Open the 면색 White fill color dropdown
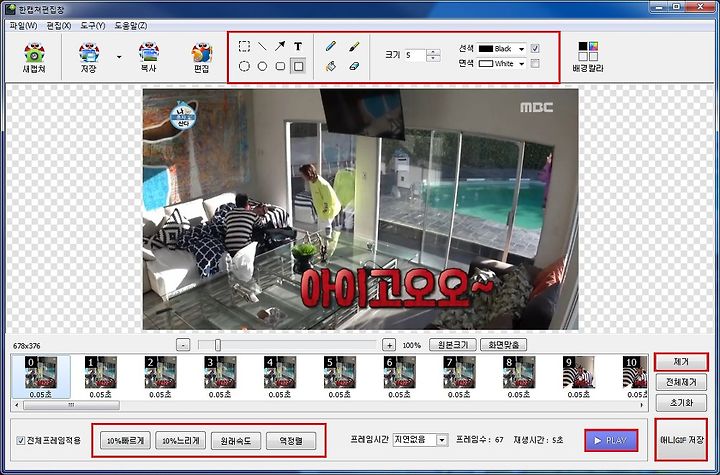The width and height of the screenshot is (720, 475). point(501,63)
